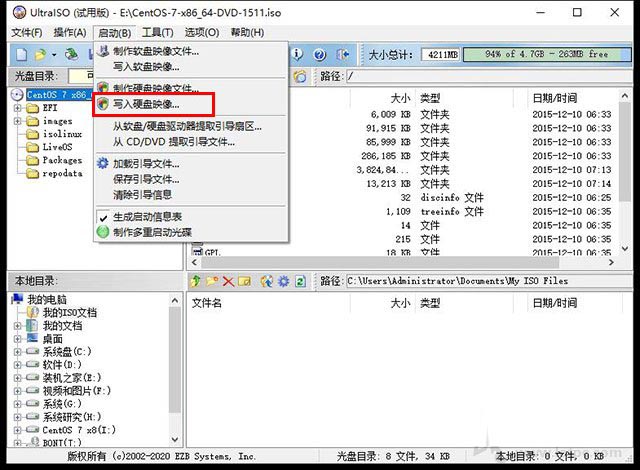The image size is (640, 470).
Task: Open the 操作(A) menu
Action: pos(70,33)
